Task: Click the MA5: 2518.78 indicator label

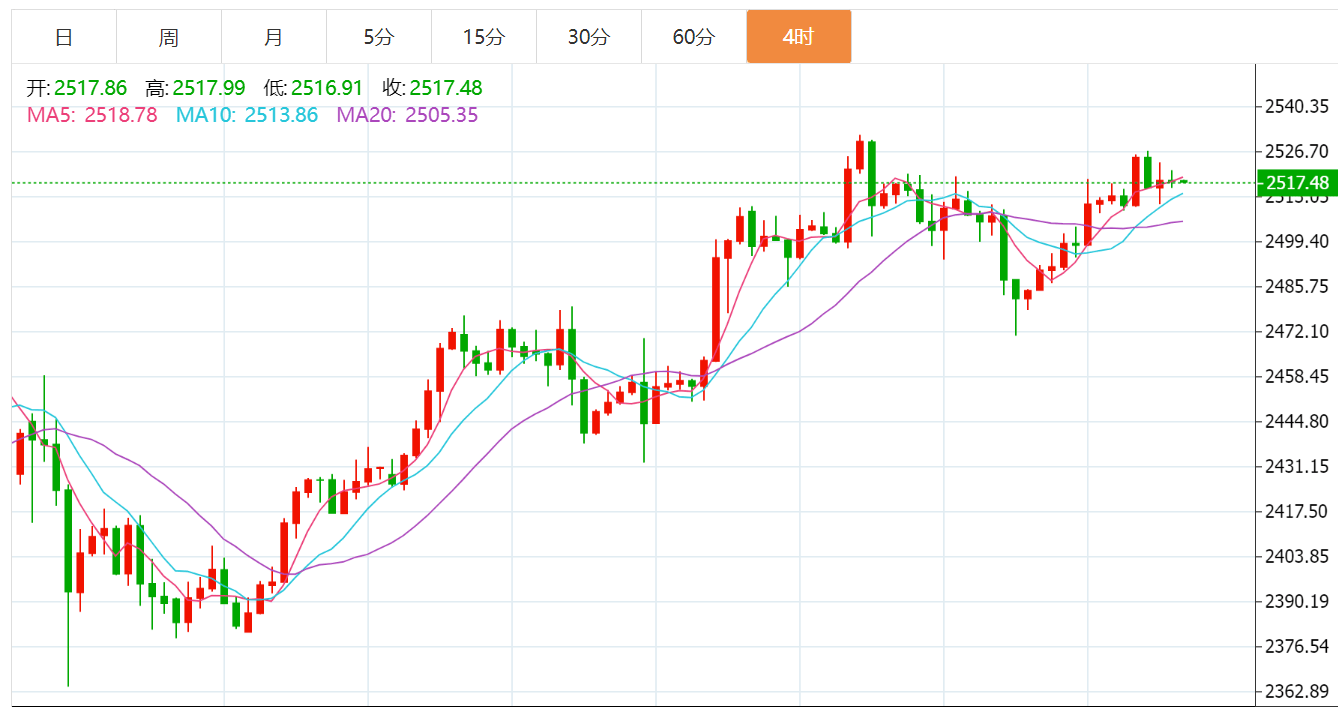Action: pyautogui.click(x=92, y=115)
